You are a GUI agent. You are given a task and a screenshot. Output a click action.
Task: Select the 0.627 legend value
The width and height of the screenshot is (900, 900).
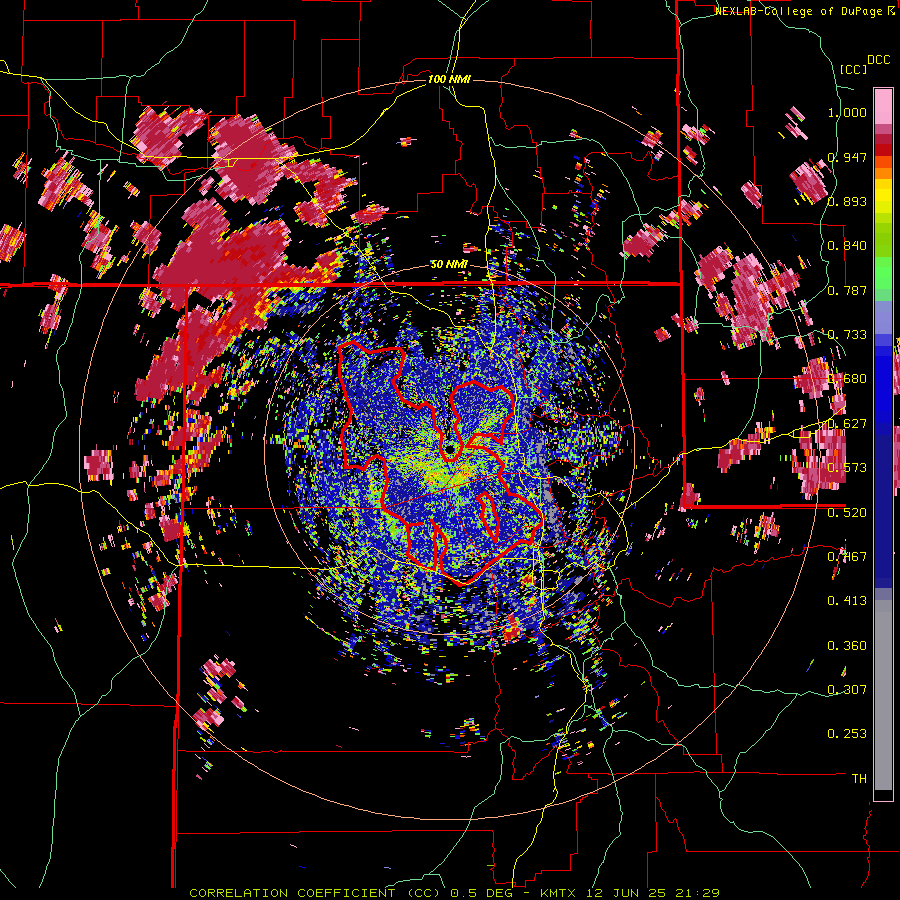pos(847,424)
